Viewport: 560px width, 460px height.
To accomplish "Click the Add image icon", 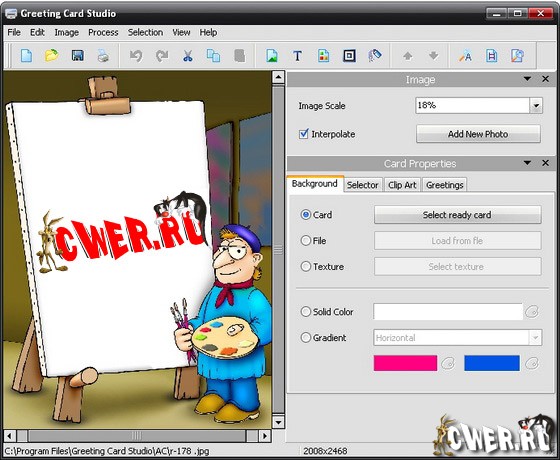I will [272, 56].
